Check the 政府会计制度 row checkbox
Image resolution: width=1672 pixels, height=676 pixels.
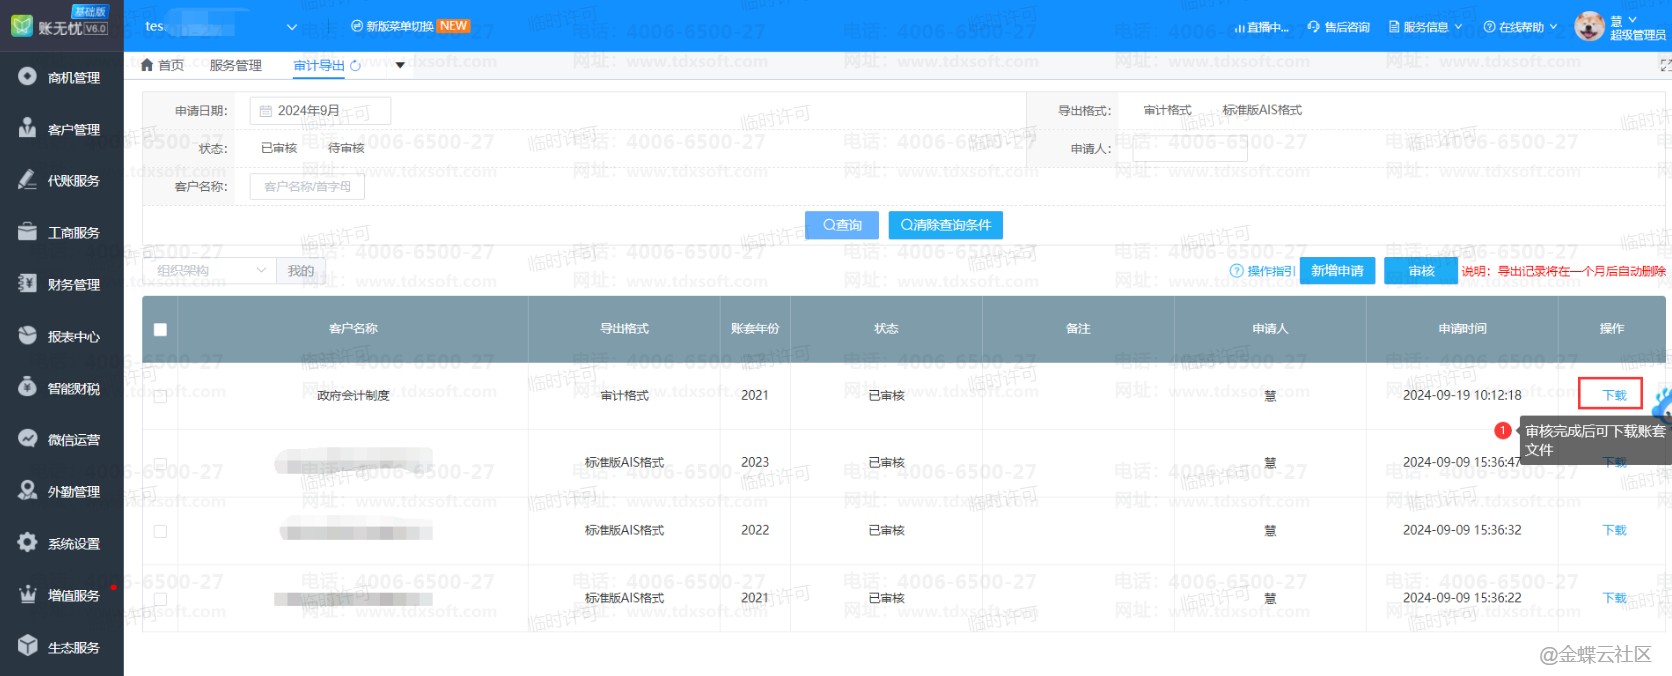pos(160,396)
